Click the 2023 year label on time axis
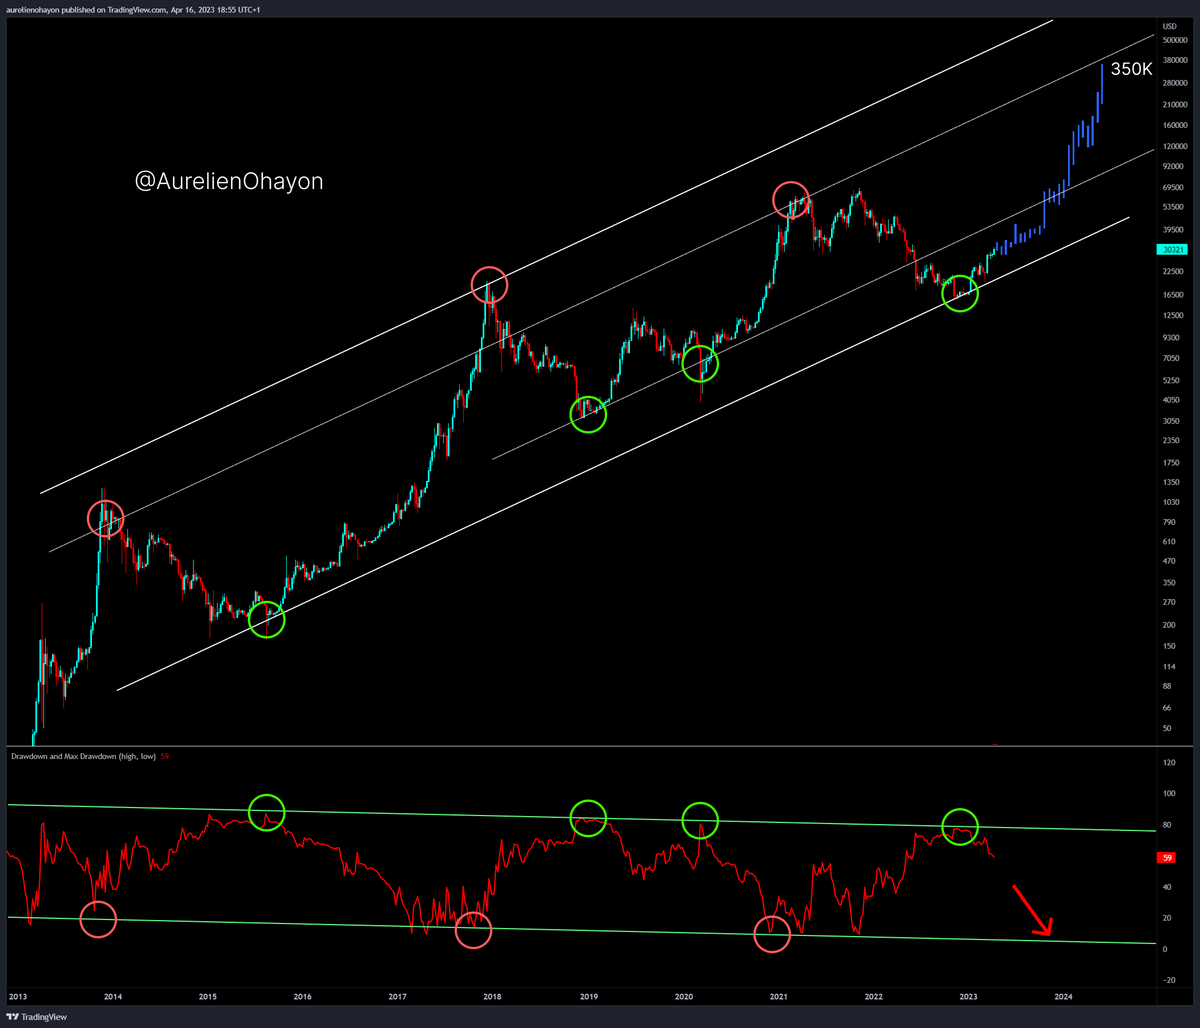This screenshot has height=1028, width=1200. pos(969,997)
